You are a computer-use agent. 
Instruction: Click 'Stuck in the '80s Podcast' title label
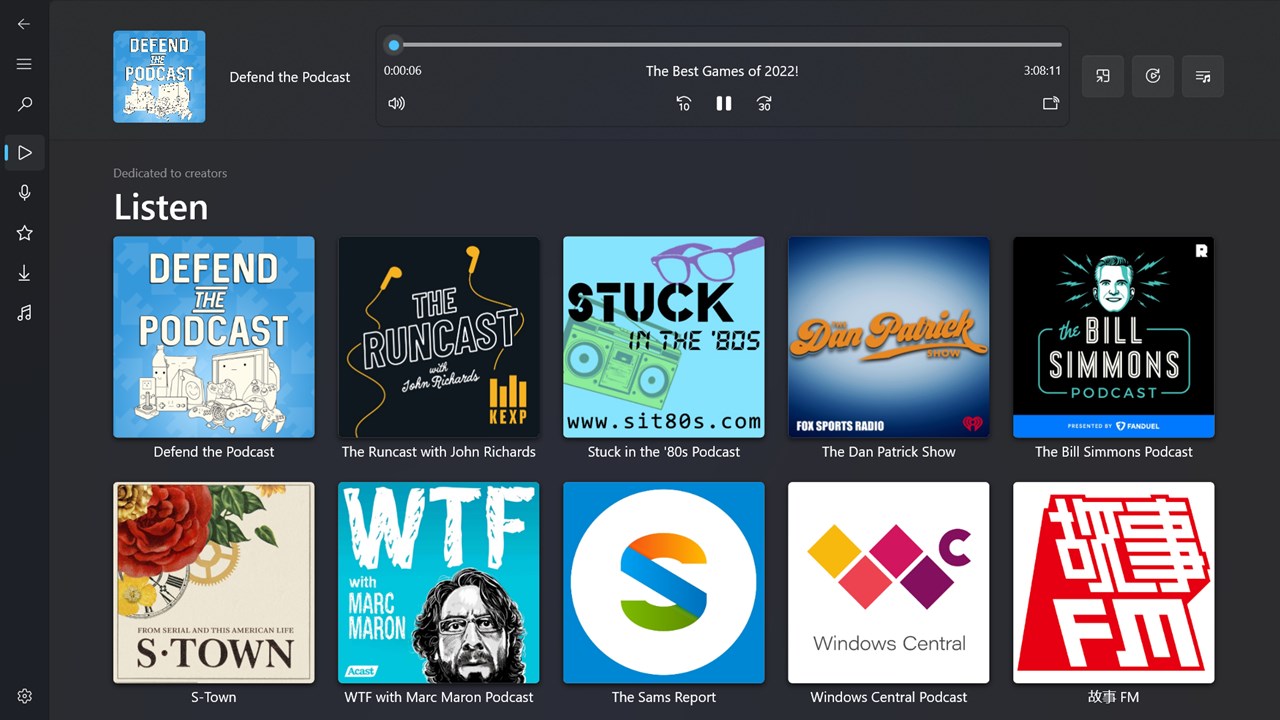[664, 452]
